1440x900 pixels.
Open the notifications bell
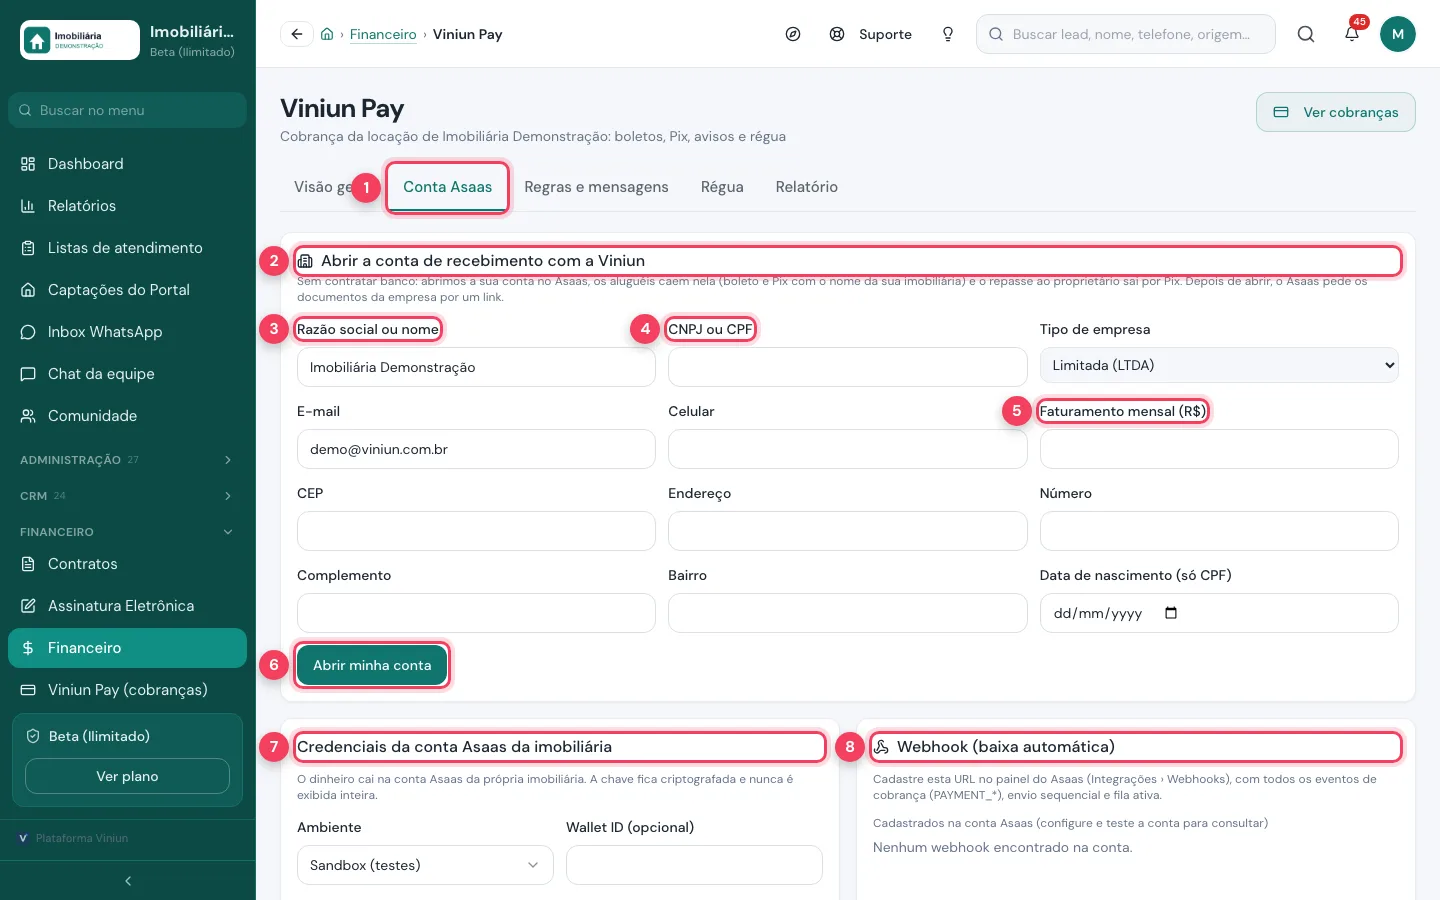pyautogui.click(x=1352, y=34)
